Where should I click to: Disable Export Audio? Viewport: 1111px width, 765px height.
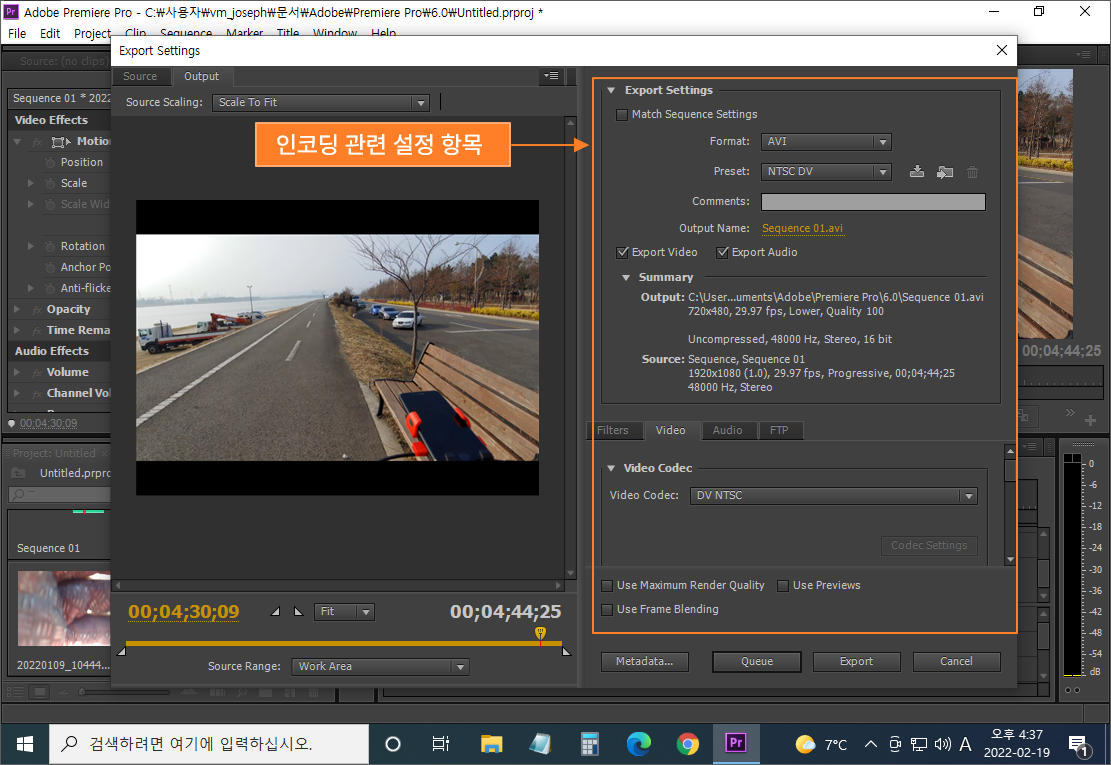[723, 252]
